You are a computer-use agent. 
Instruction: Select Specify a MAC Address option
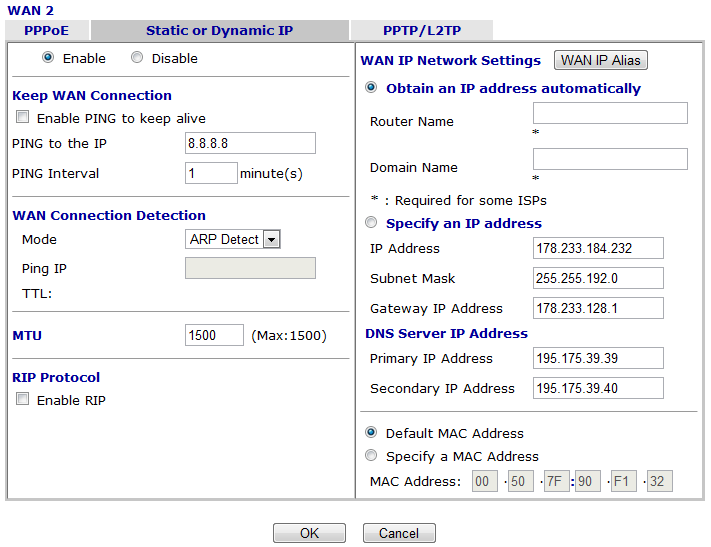coord(371,456)
